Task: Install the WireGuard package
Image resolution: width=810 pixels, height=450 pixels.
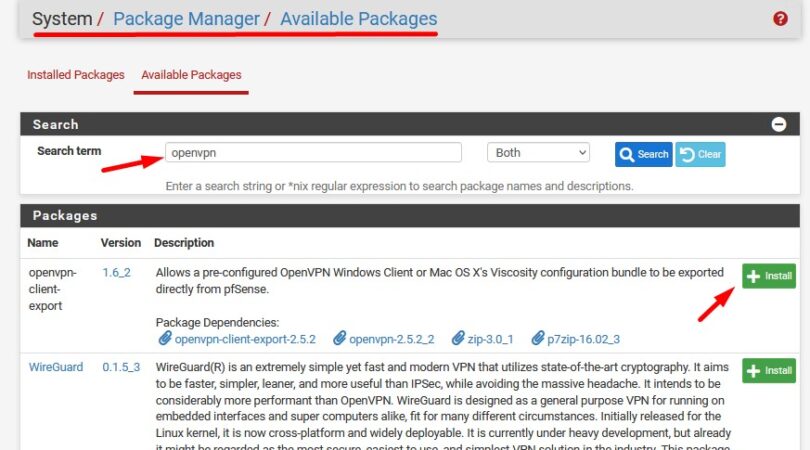Action: point(768,370)
